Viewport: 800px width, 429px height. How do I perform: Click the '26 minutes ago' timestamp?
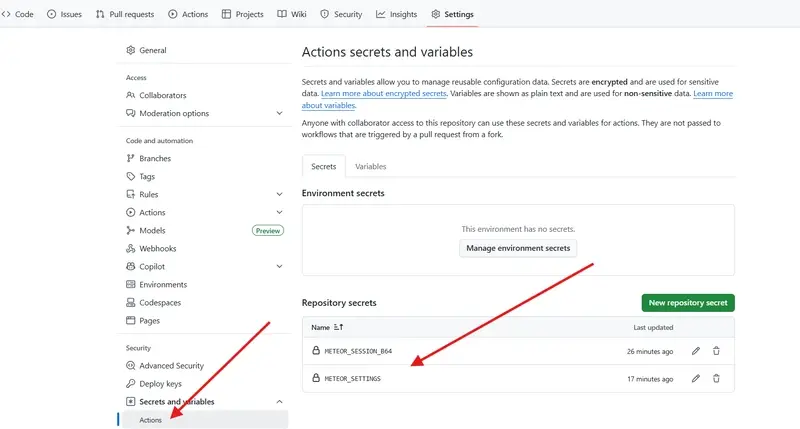[x=650, y=351]
